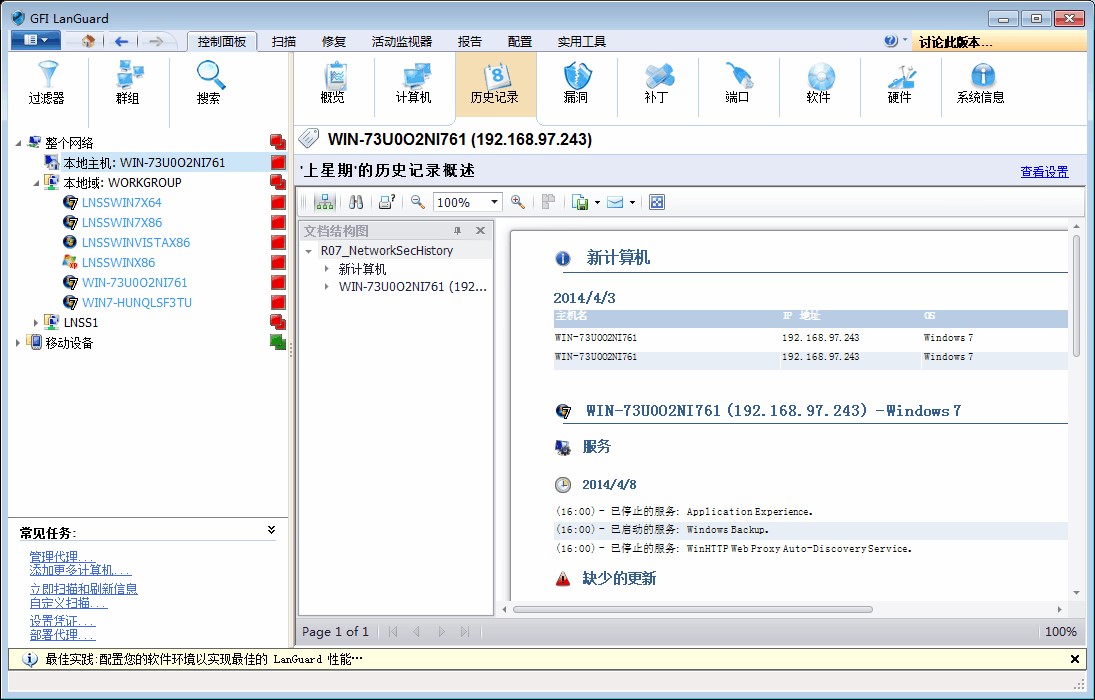Open the 修复 tab
Screen dimensions: 1095x700
[x=334, y=42]
